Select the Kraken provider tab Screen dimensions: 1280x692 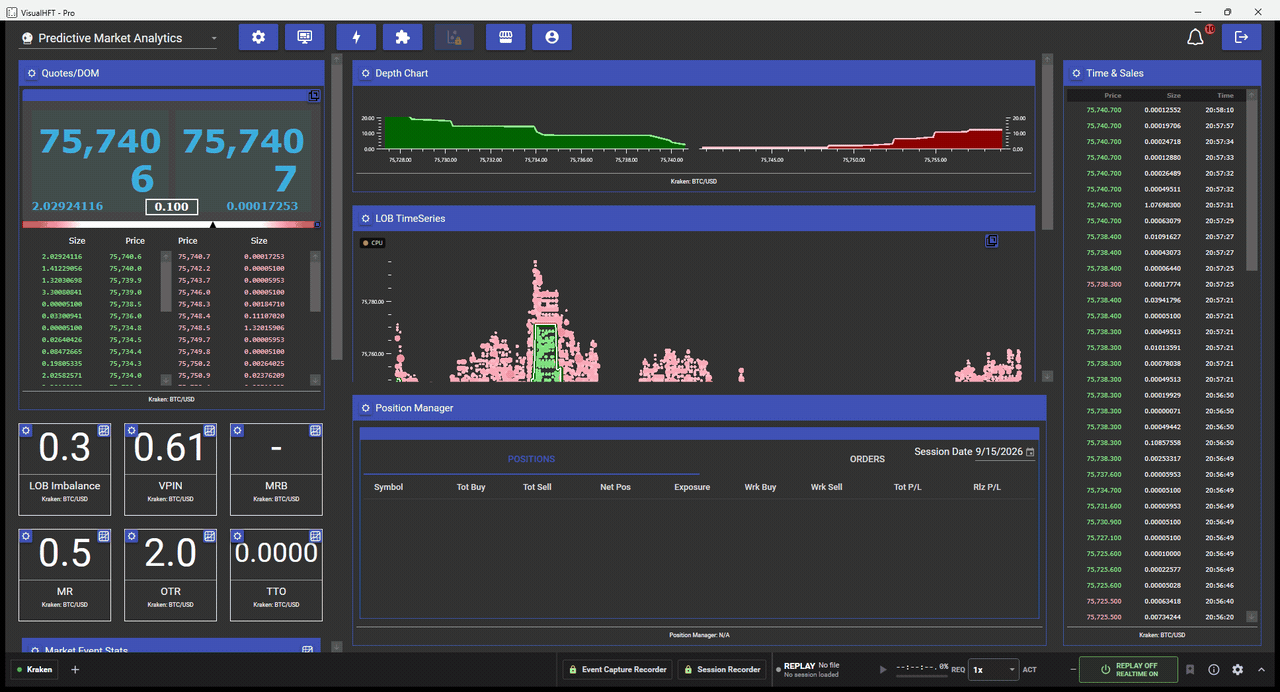(35, 670)
